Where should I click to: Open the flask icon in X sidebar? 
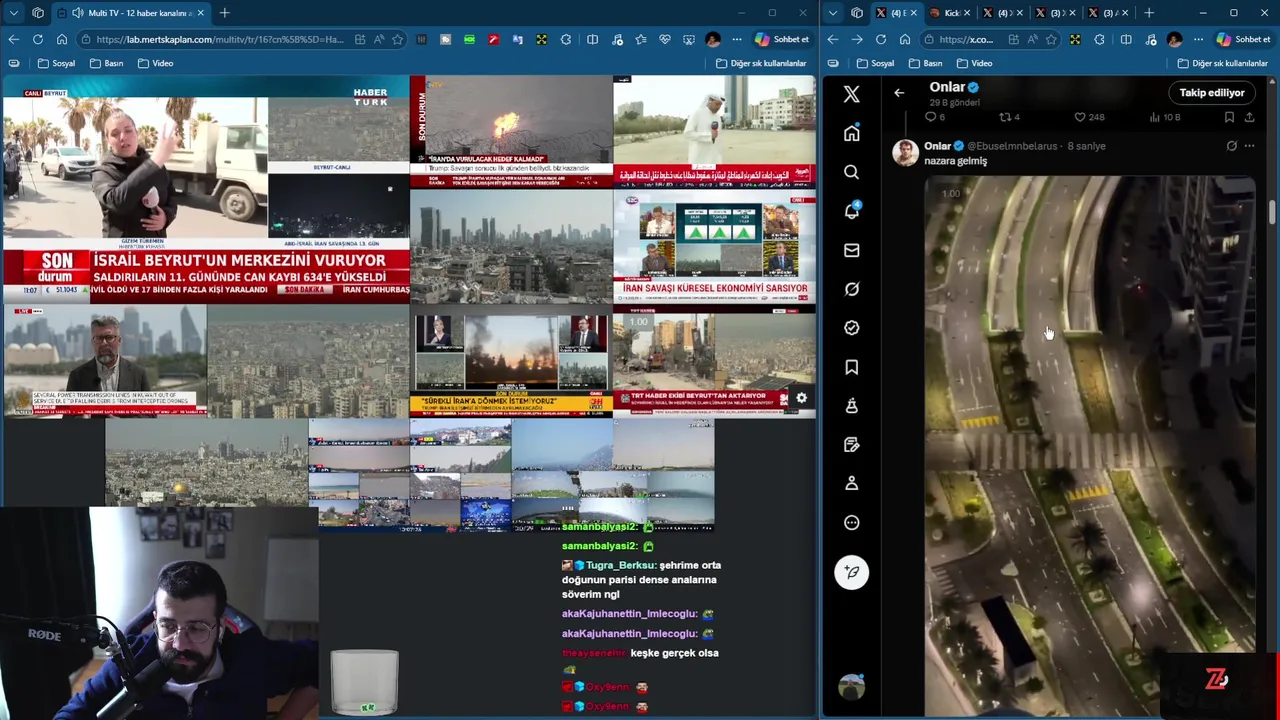pyautogui.click(x=851, y=406)
